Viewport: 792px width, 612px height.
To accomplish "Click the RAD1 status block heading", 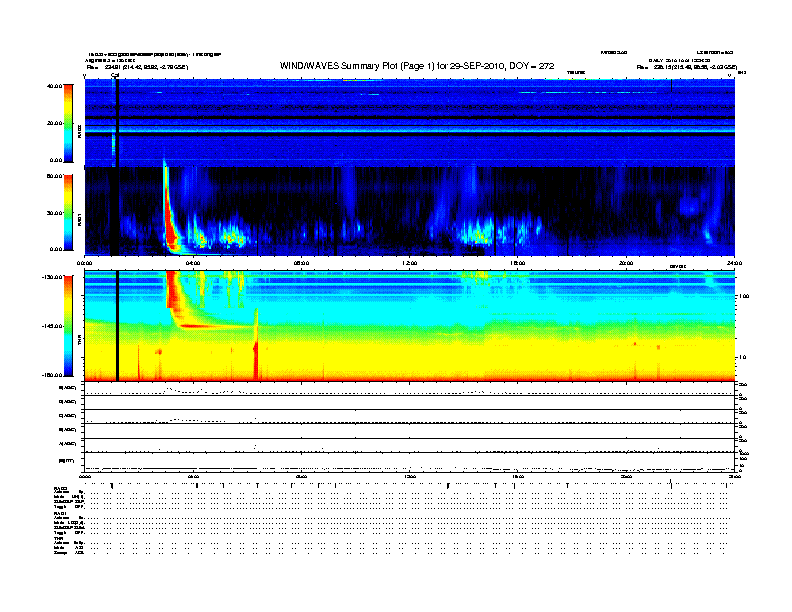I will tap(61, 514).
